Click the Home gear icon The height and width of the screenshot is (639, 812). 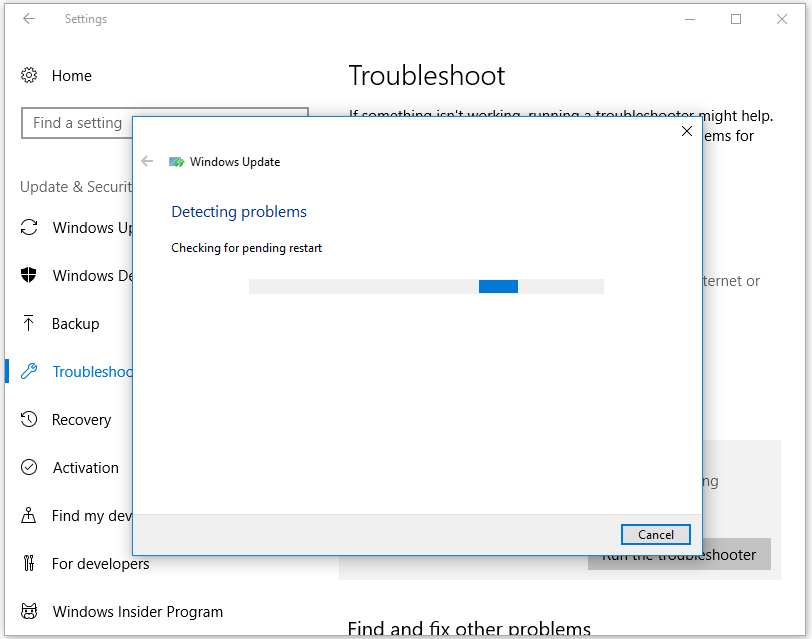(x=29, y=76)
